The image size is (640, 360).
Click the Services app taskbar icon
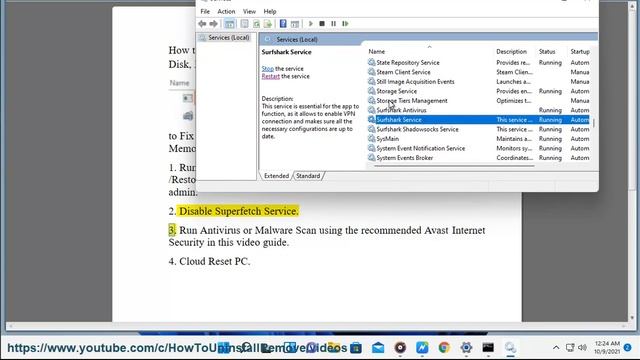click(510, 348)
